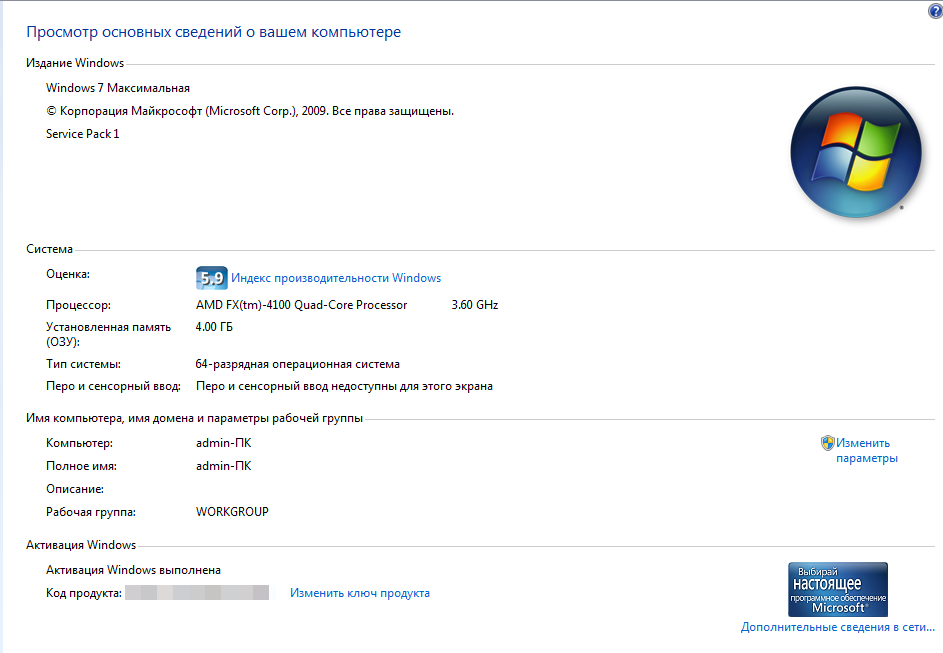943x653 pixels.
Task: Click the Полное имя: label
Action: [x=81, y=466]
